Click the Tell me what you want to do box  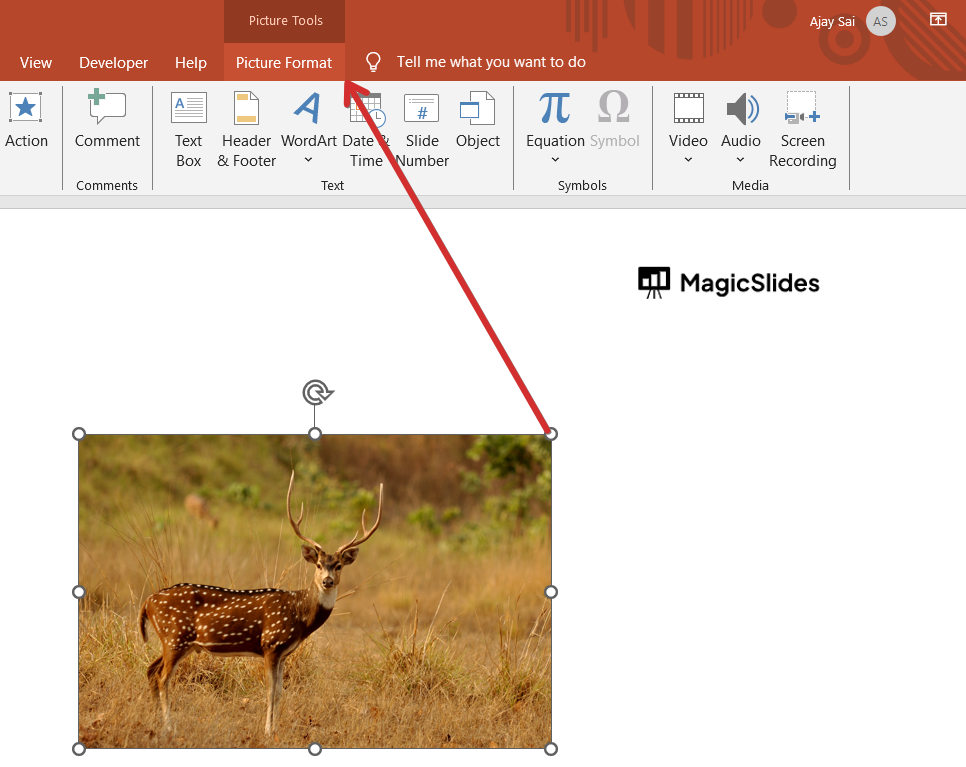[490, 62]
